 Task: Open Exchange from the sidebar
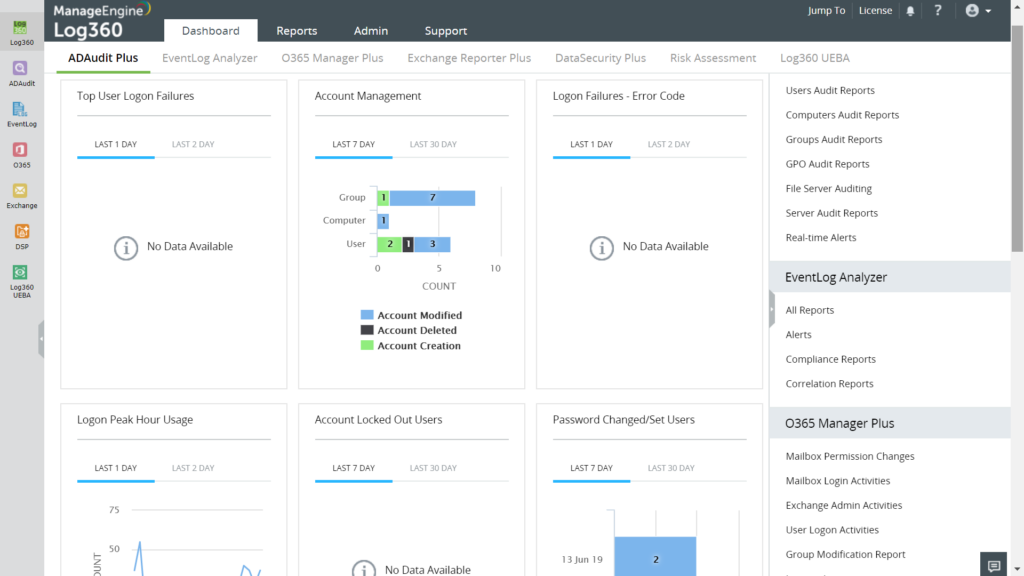tap(22, 196)
